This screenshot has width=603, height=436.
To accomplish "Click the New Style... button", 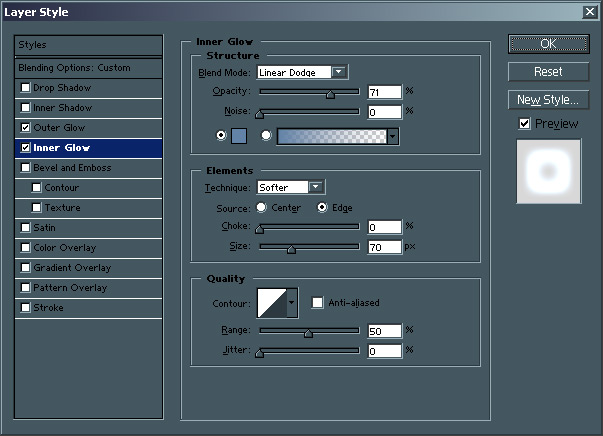I will pos(547,100).
